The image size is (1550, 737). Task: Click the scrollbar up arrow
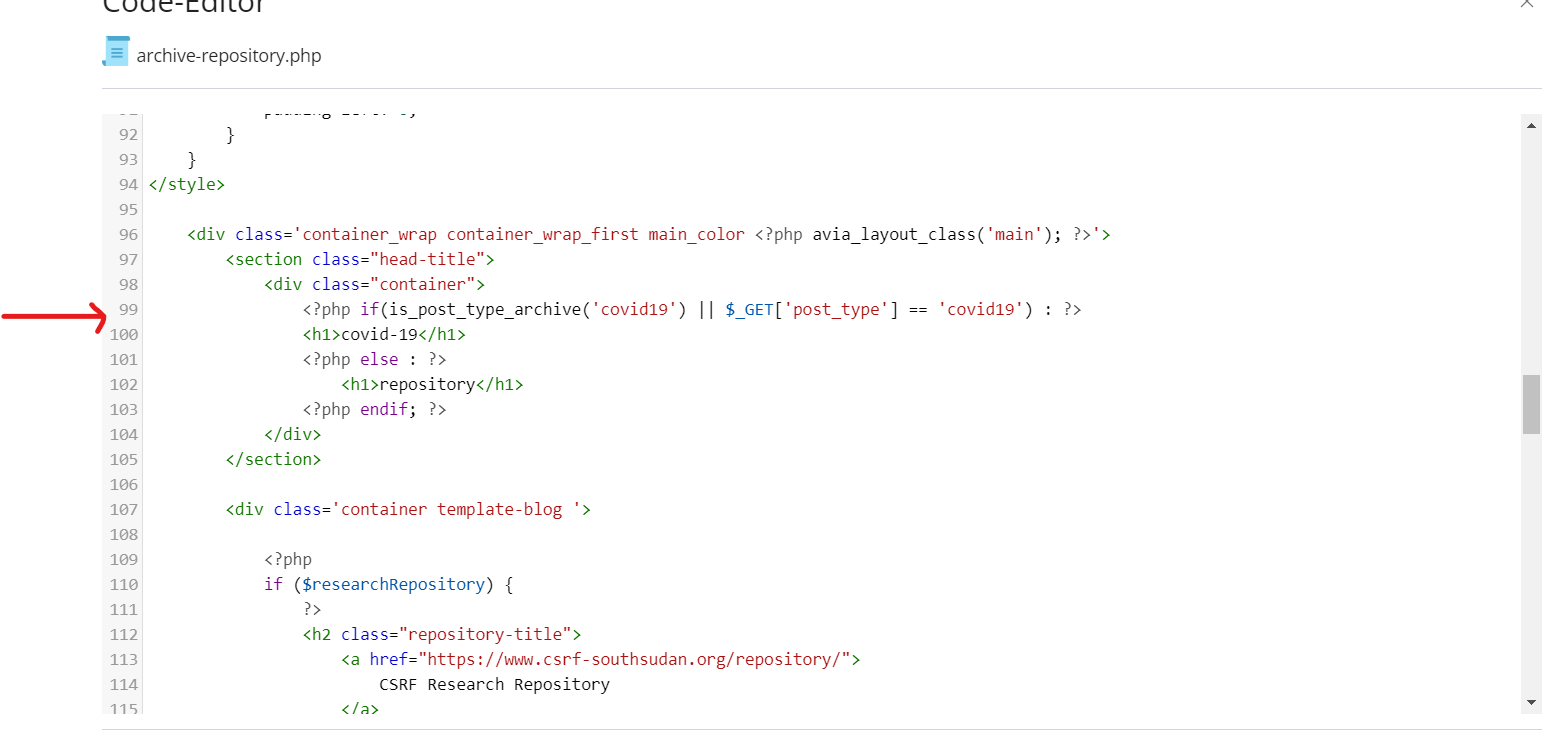point(1531,126)
